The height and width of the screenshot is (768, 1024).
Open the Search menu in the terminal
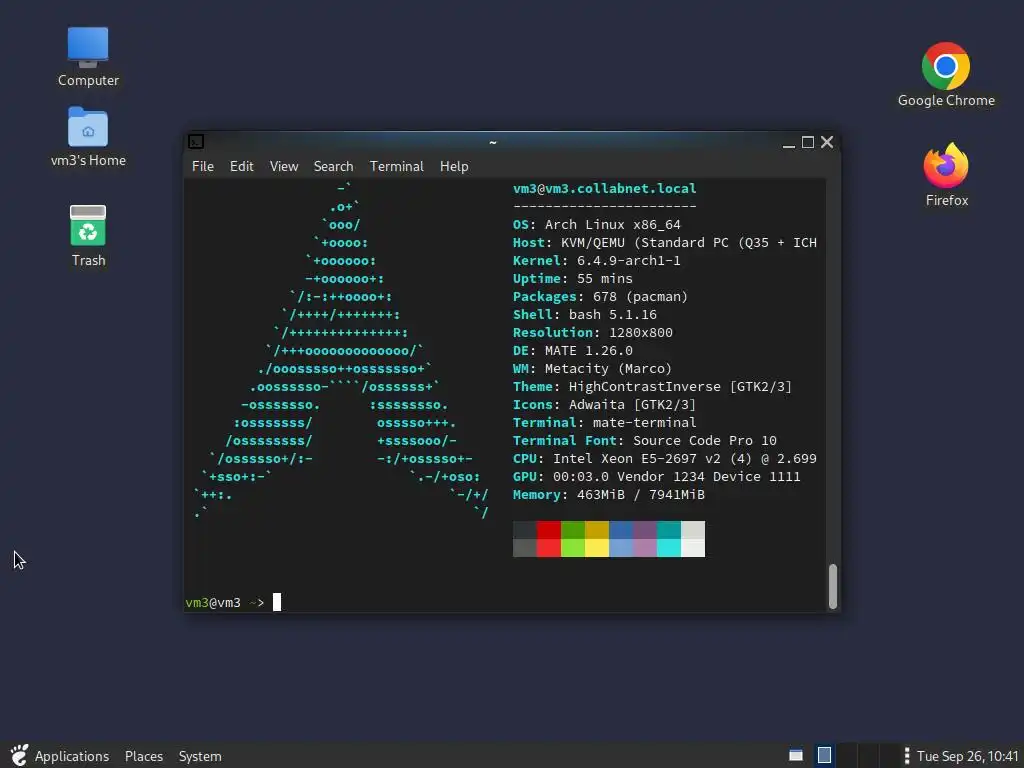pyautogui.click(x=333, y=167)
